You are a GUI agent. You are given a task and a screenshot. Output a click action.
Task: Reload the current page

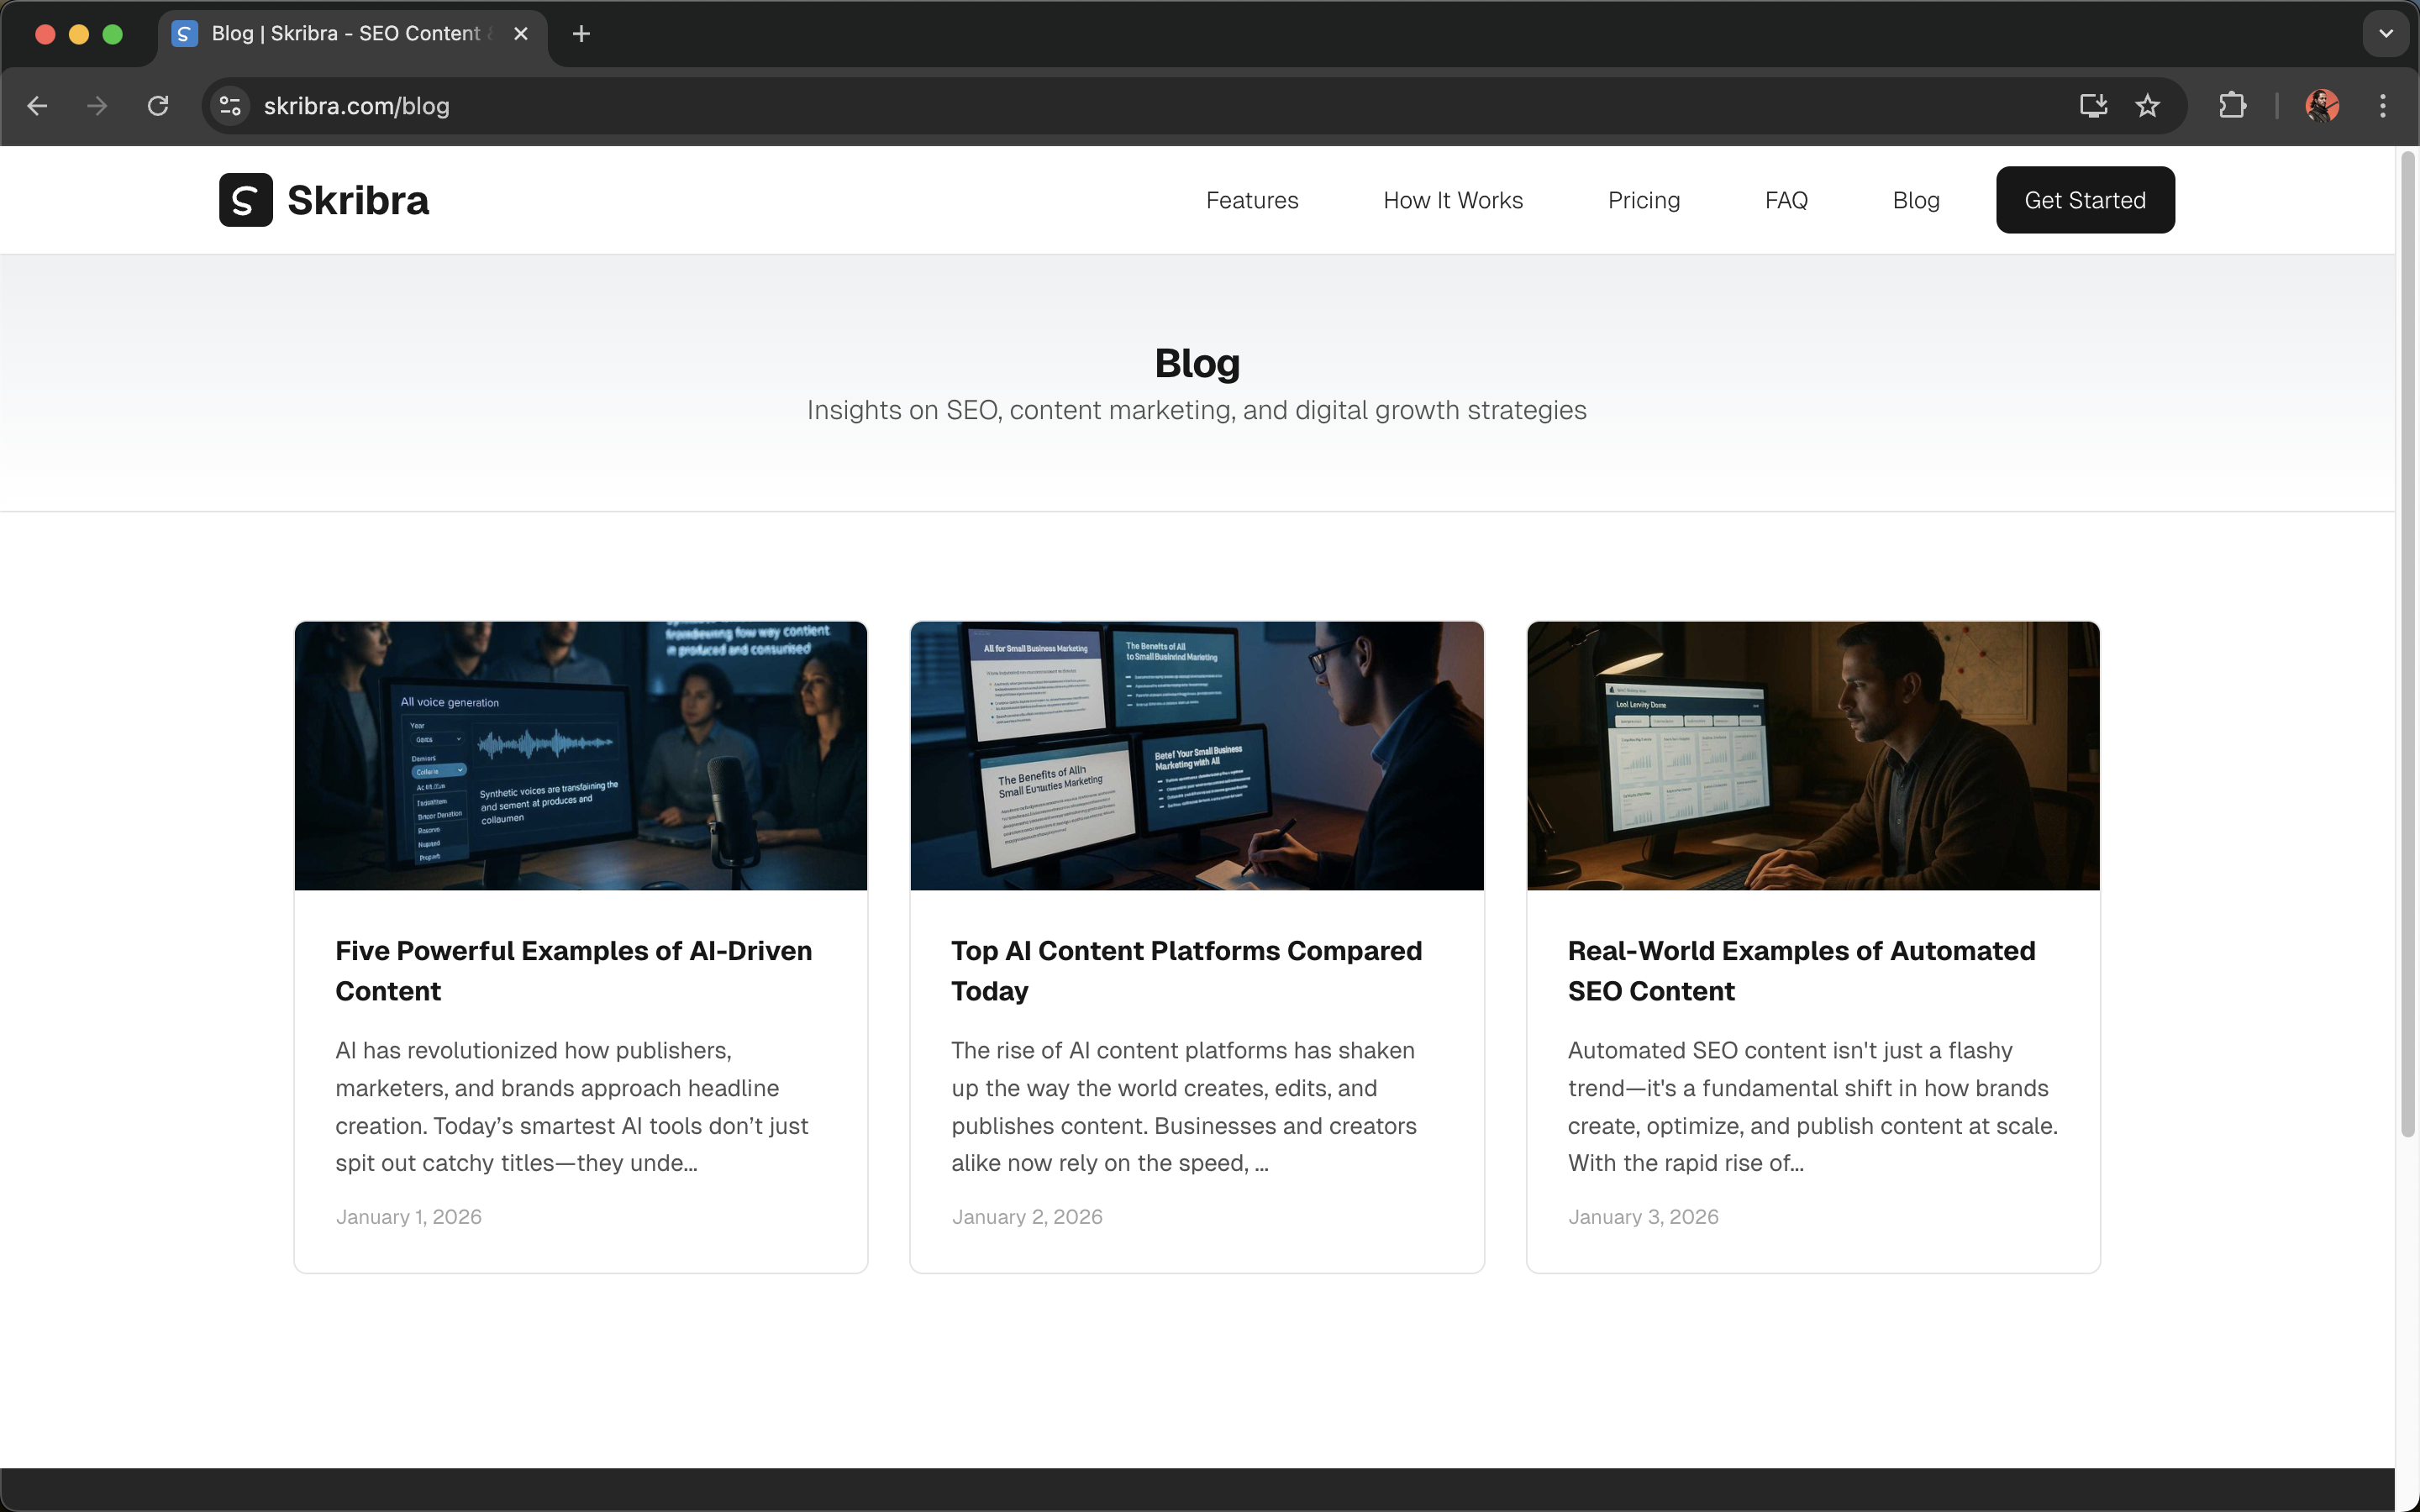coord(158,106)
